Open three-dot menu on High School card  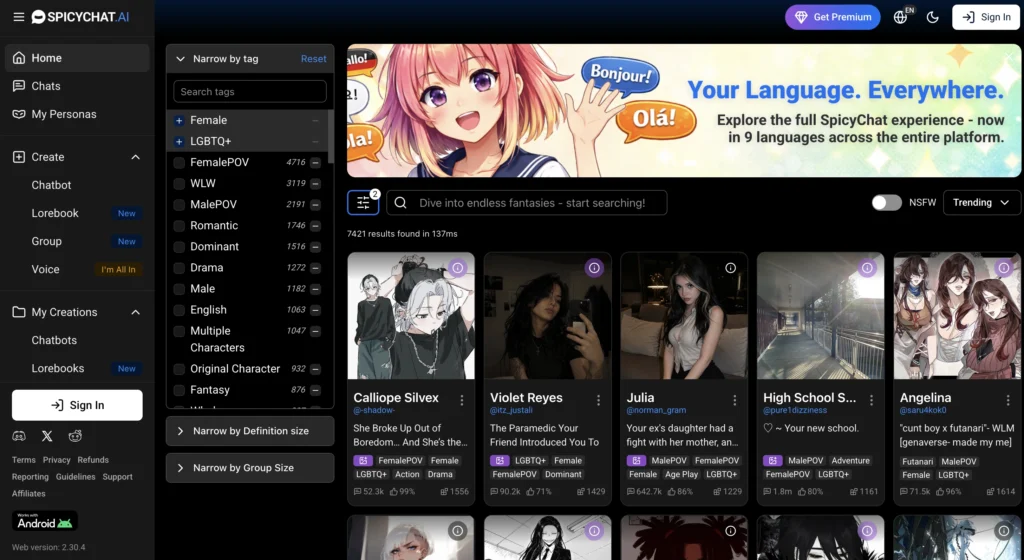pyautogui.click(x=871, y=400)
